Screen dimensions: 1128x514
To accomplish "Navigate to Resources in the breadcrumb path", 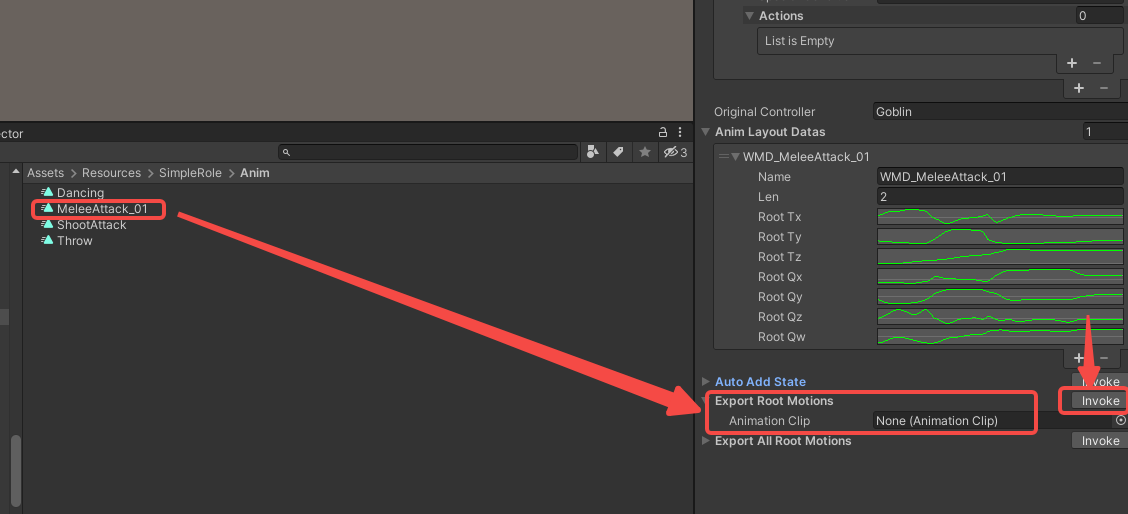I will tap(111, 173).
